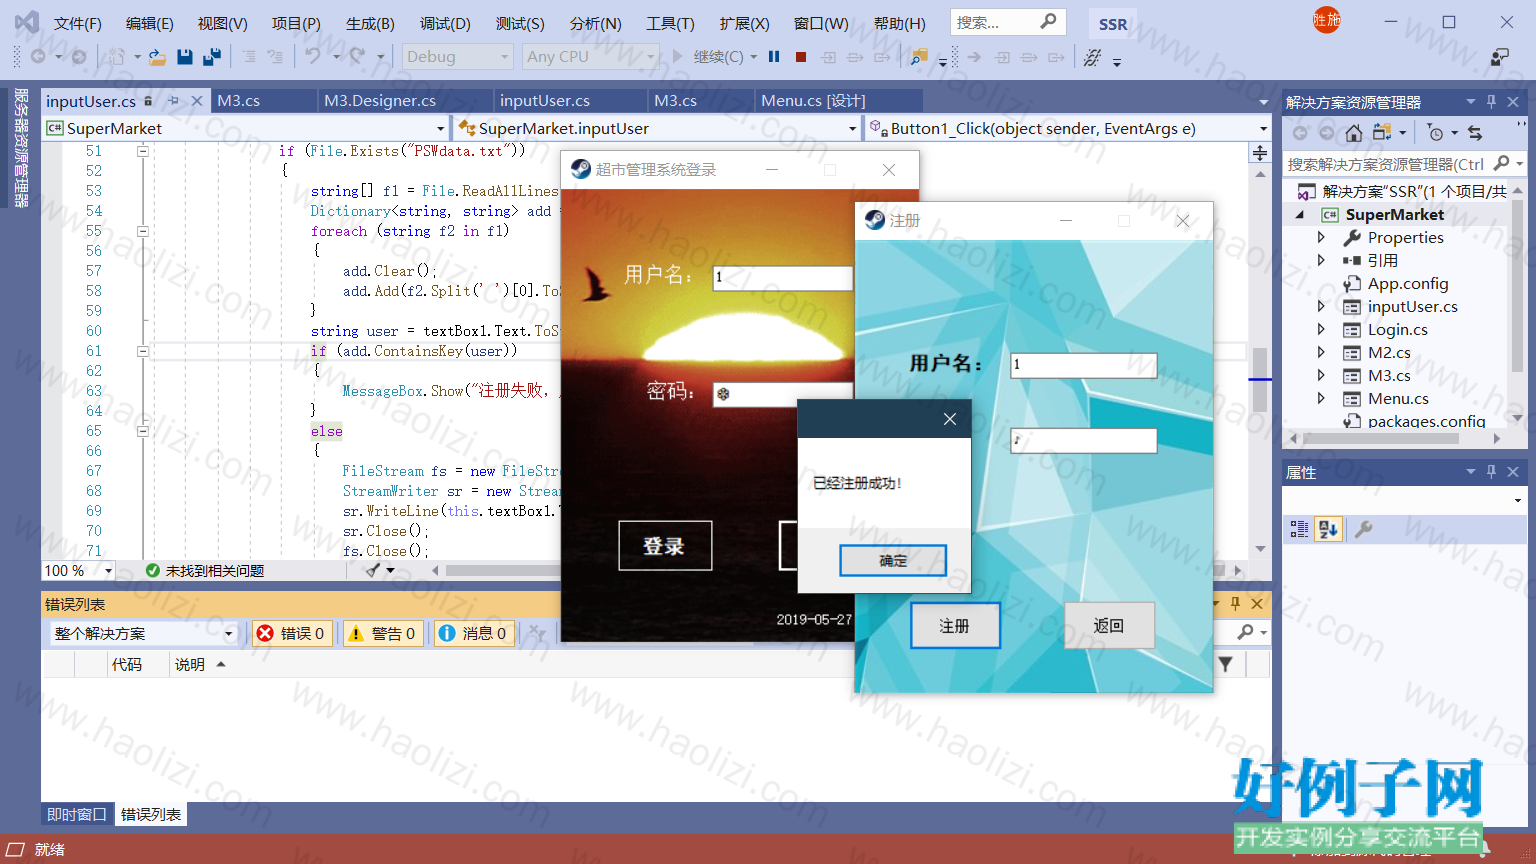Screen dimensions: 1536x864
Task: Click the switch views icon in Solution Explorer
Action: tap(1382, 133)
